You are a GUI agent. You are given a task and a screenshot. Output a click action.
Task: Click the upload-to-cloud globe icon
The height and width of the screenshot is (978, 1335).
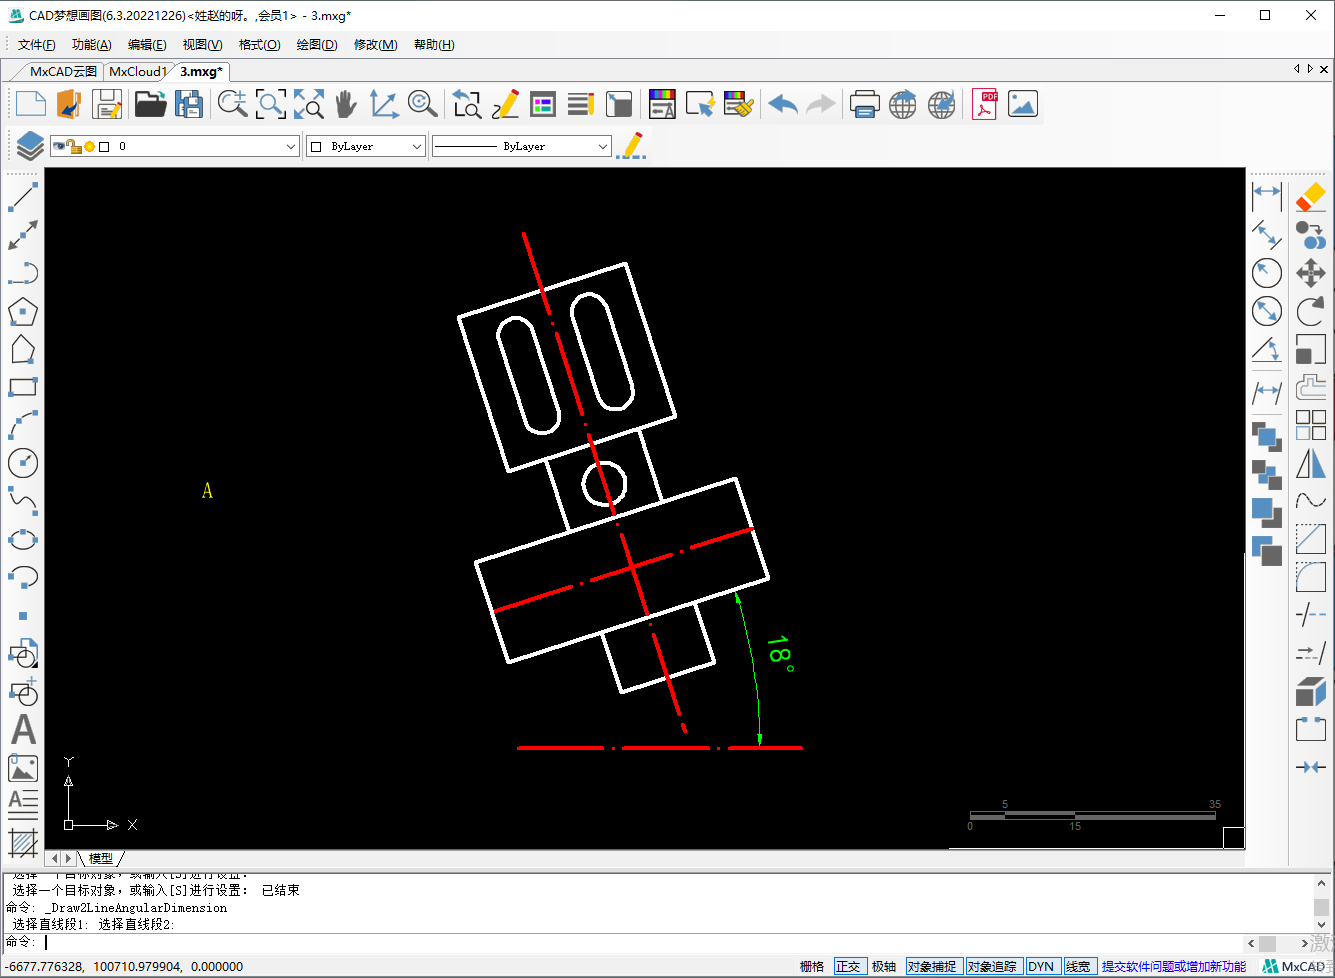click(x=903, y=104)
